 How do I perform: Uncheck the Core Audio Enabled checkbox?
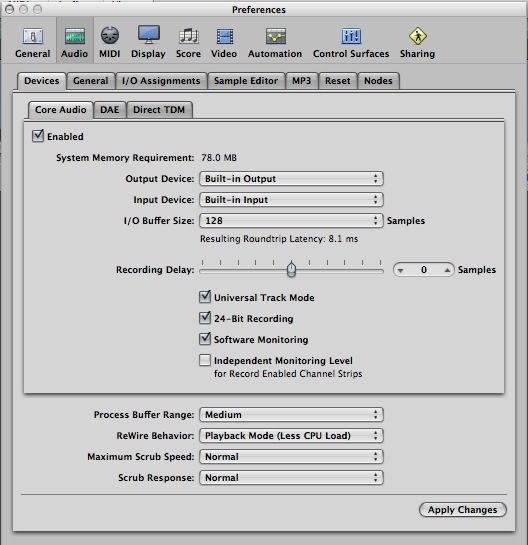pos(38,136)
